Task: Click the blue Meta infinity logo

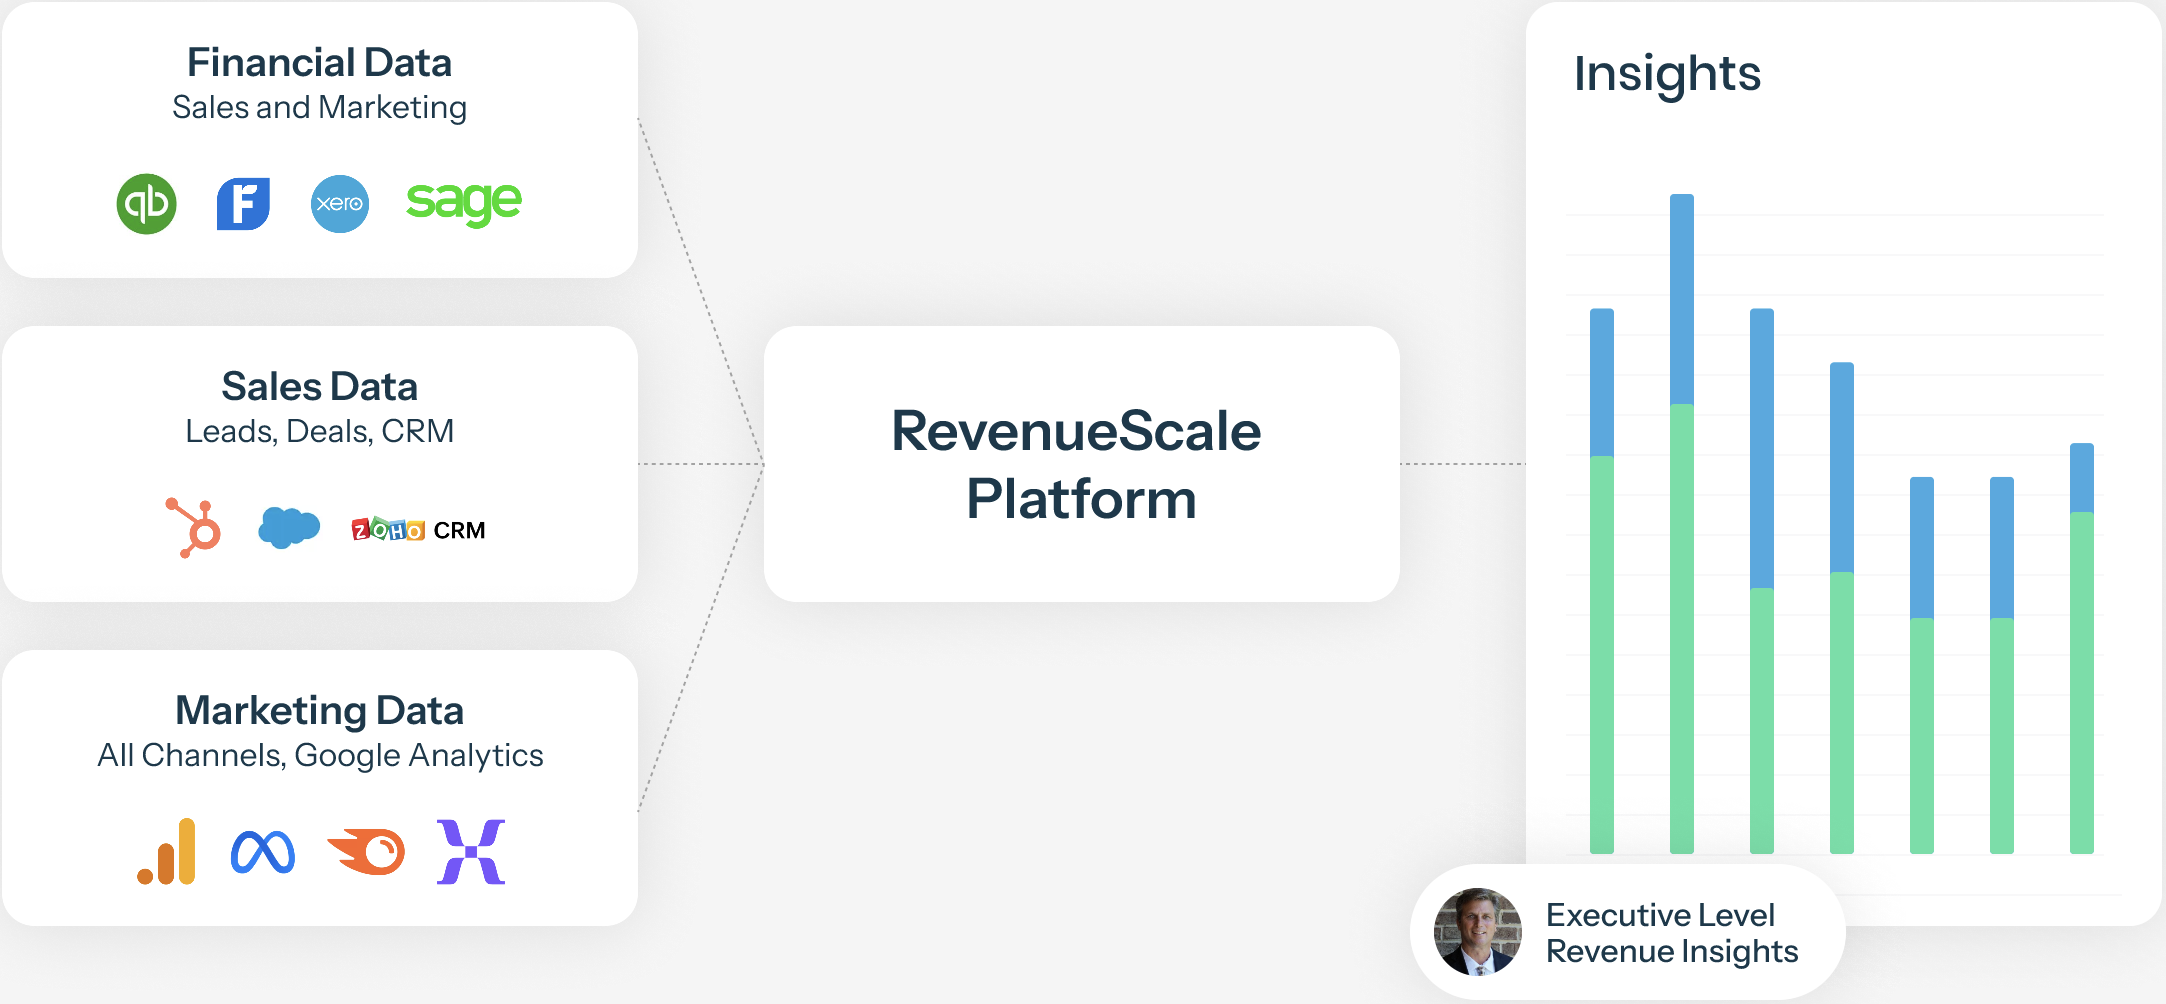Action: point(263,852)
